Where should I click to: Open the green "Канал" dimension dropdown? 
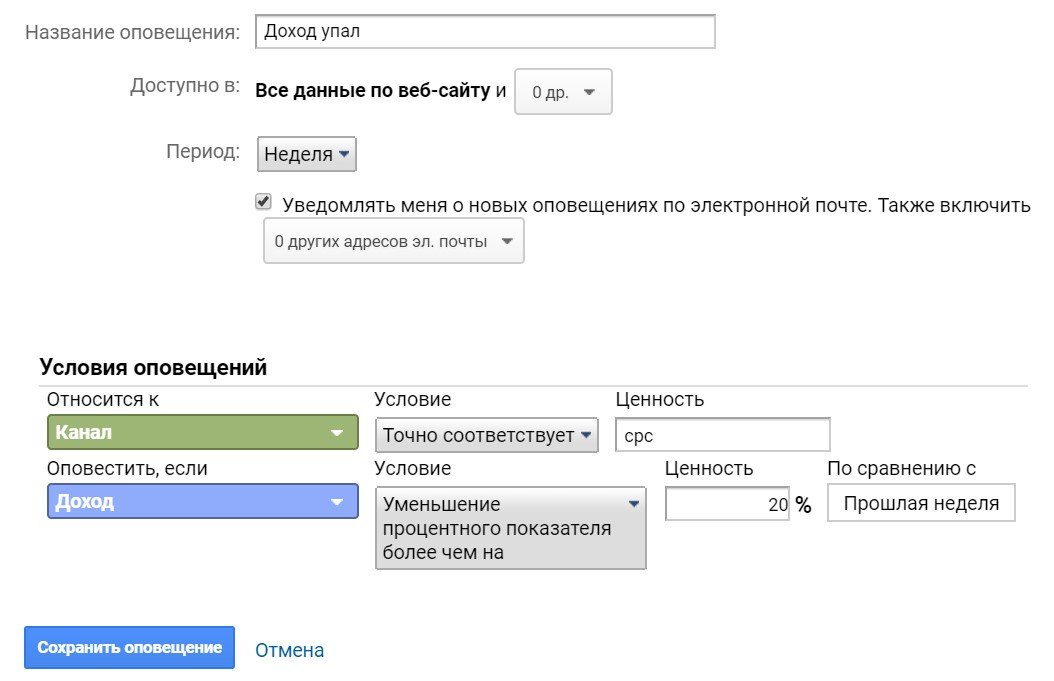(x=200, y=432)
